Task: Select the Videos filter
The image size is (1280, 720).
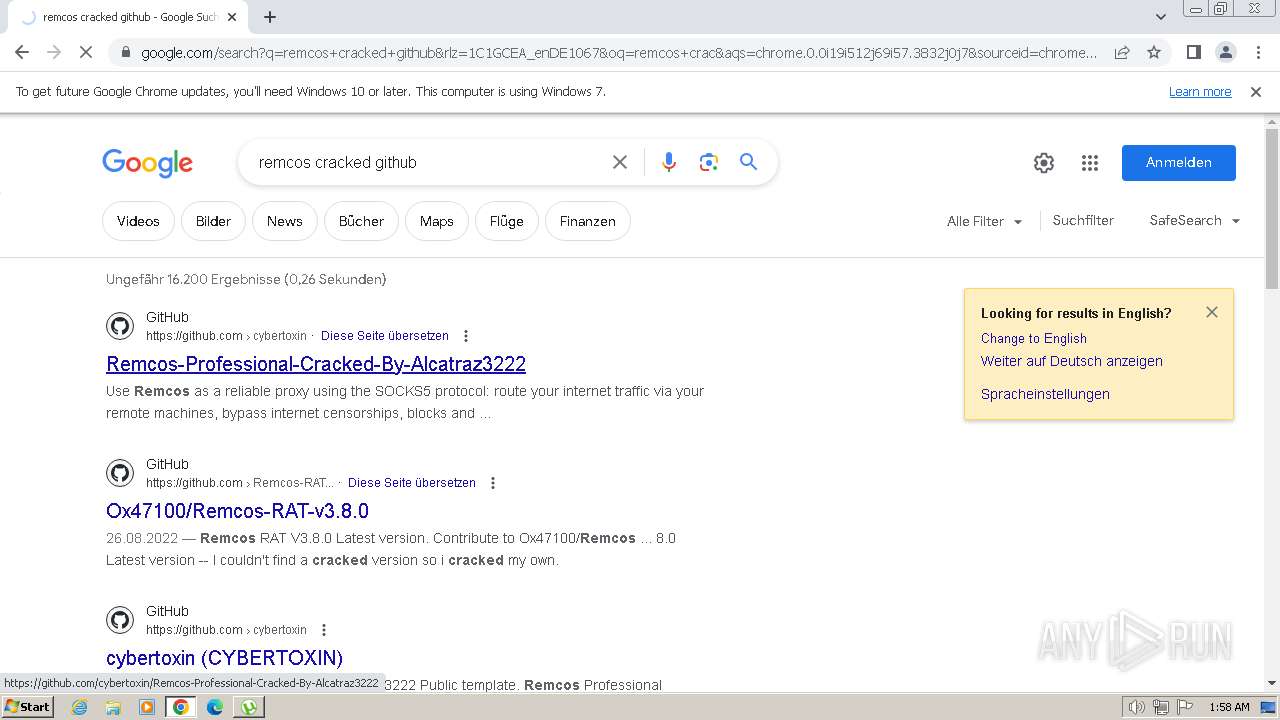Action: [x=138, y=221]
